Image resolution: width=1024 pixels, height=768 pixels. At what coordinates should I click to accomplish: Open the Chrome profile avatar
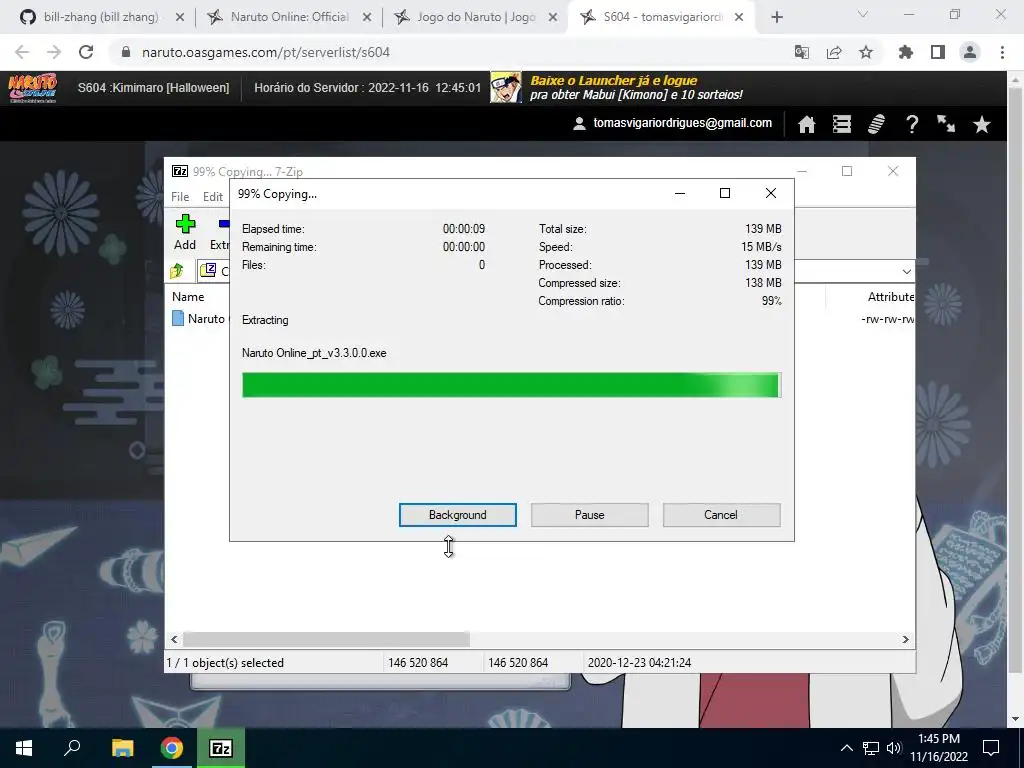(970, 52)
